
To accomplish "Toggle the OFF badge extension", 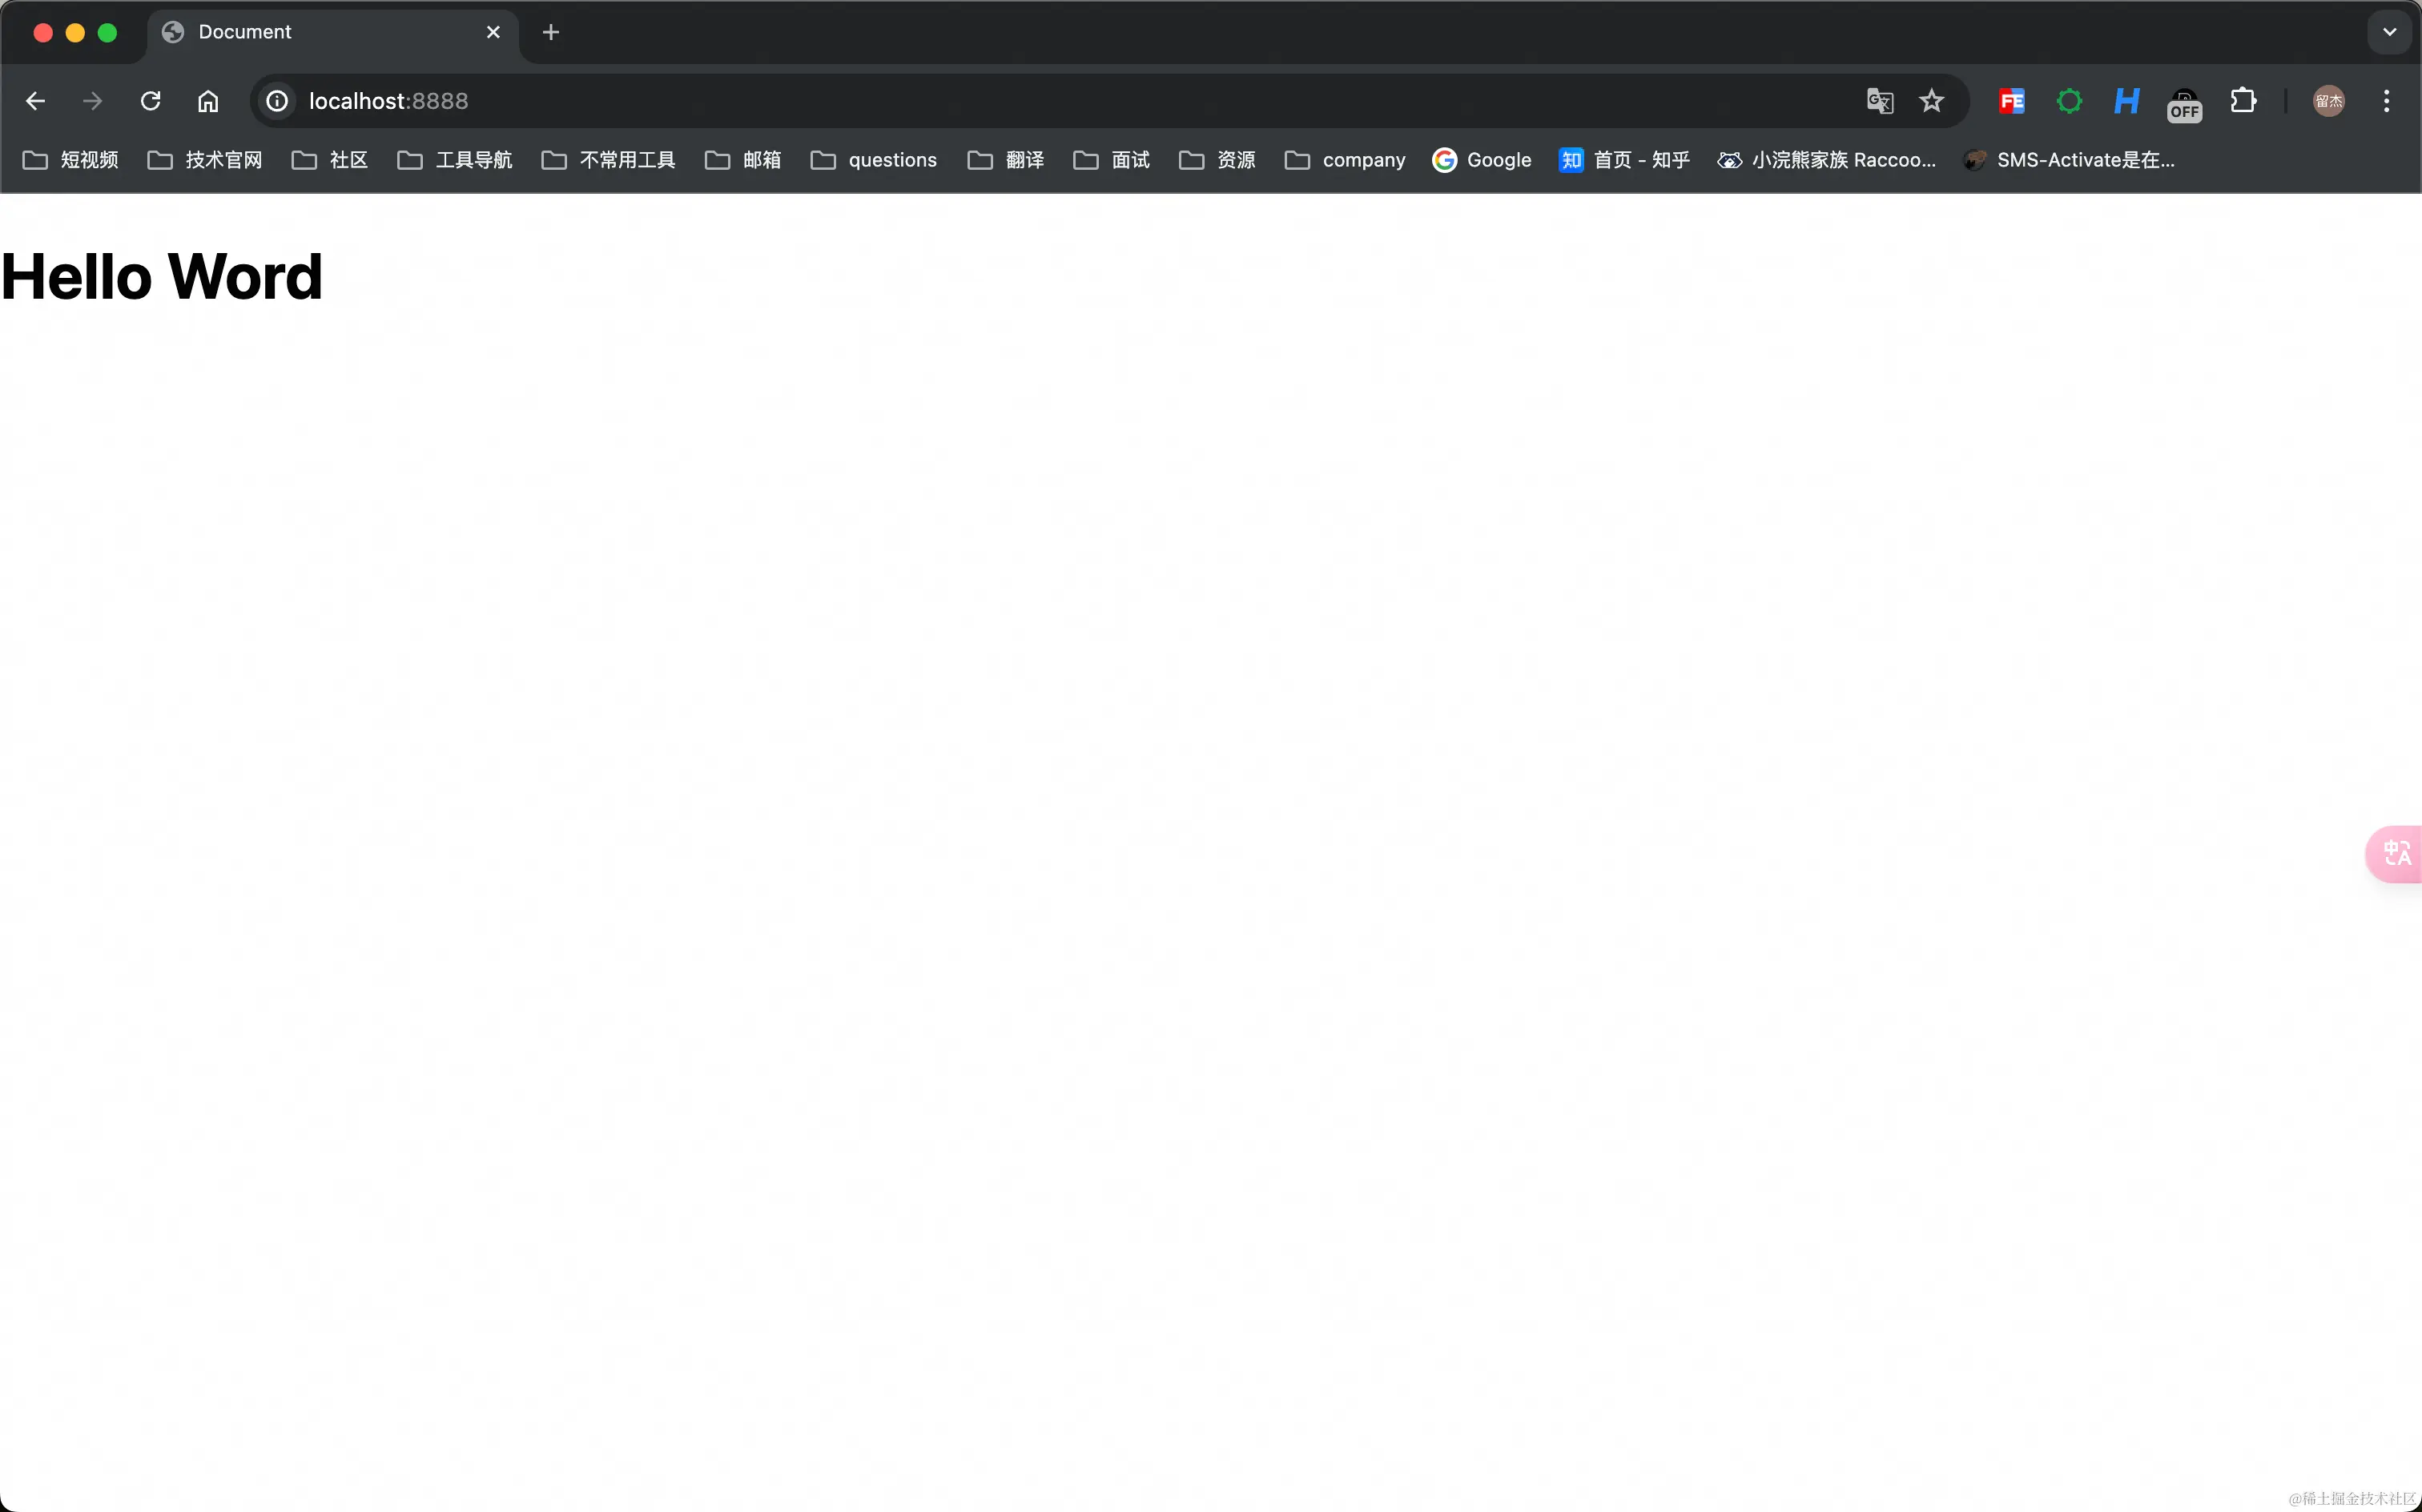I will 2184,103.
